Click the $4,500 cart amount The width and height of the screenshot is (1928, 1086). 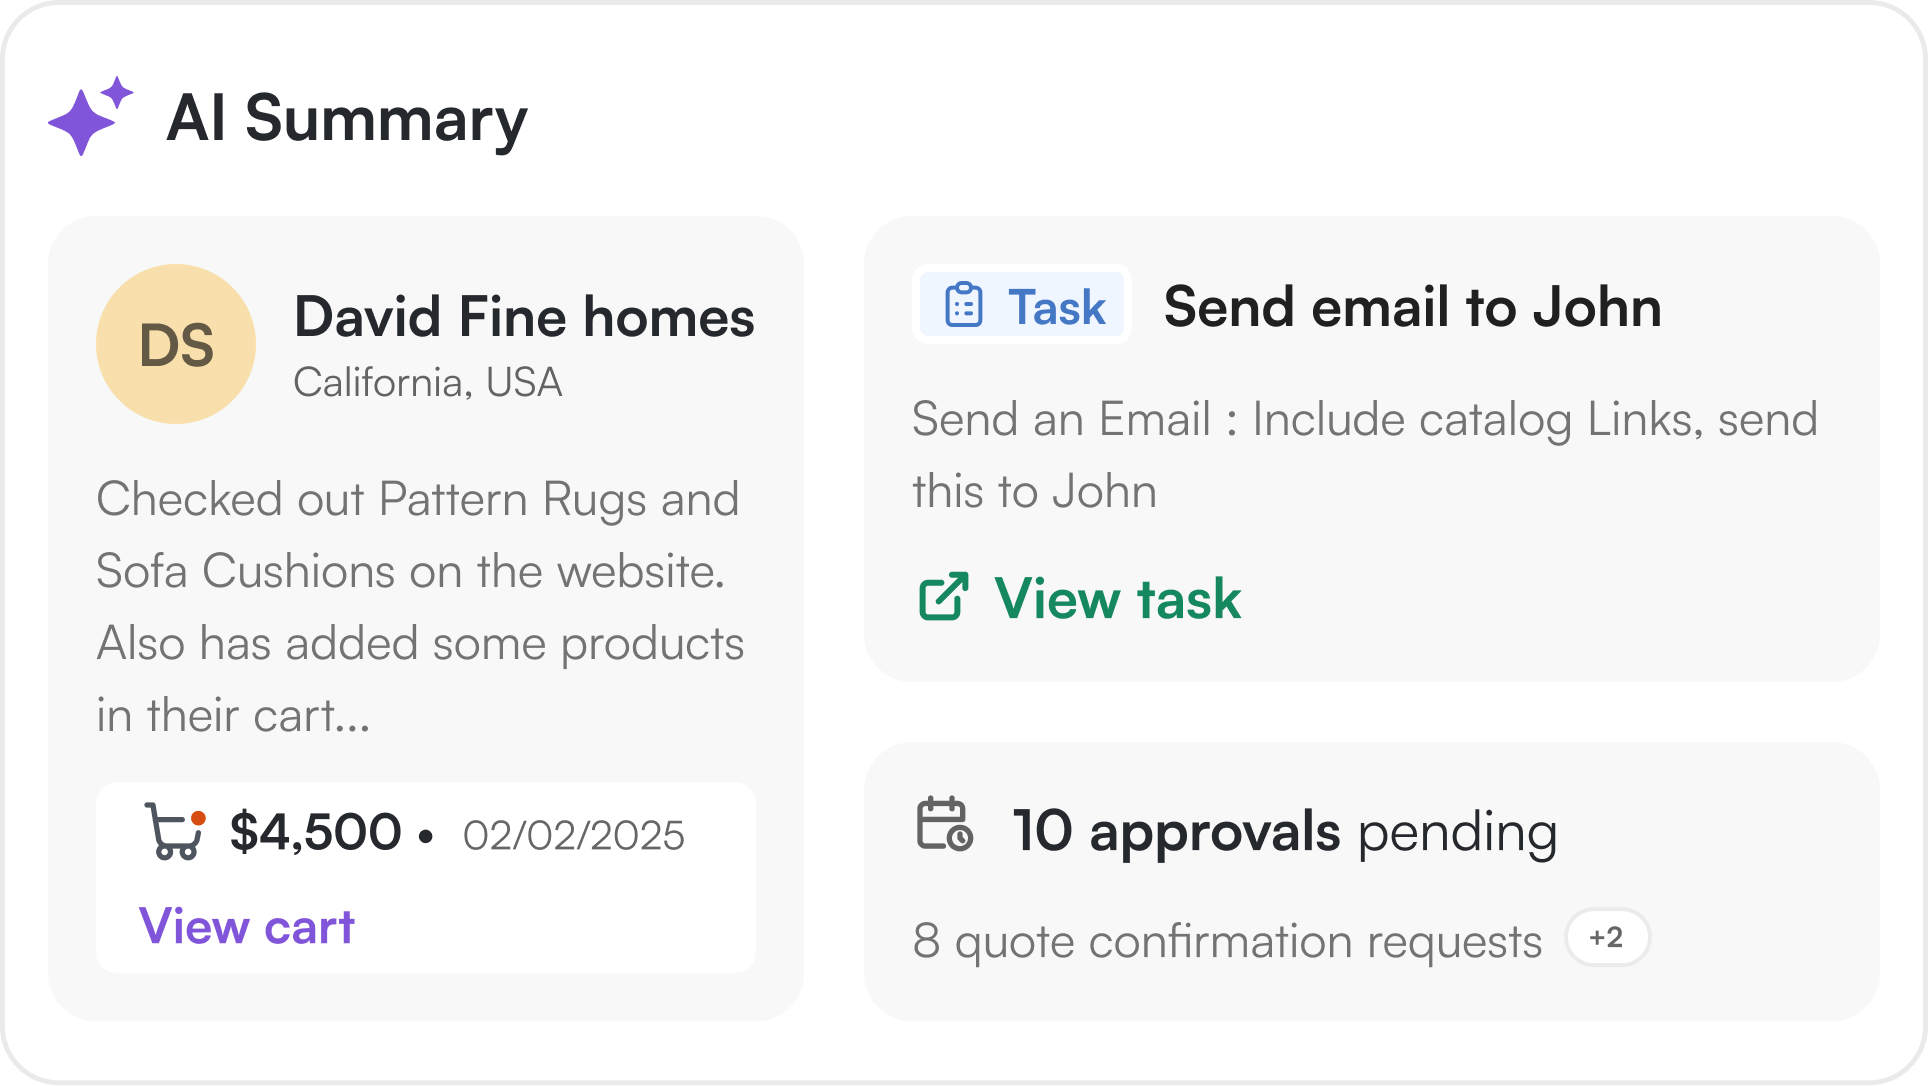tap(316, 832)
